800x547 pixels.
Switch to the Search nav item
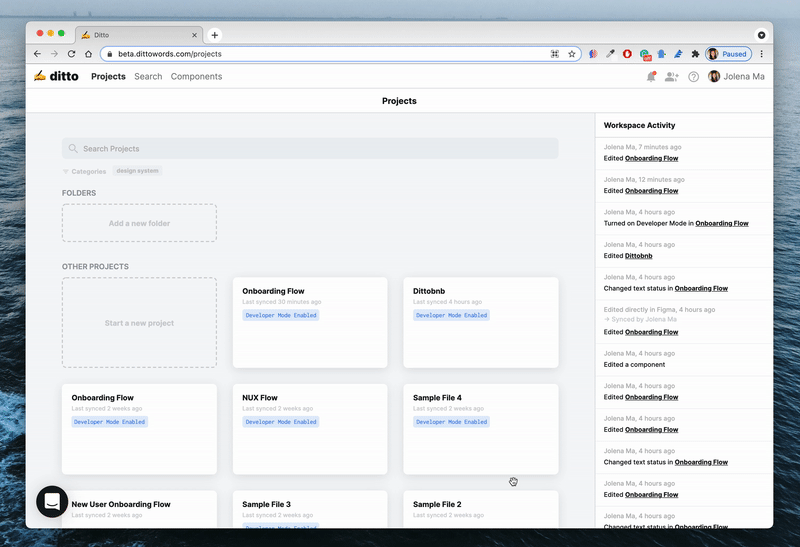pos(148,77)
